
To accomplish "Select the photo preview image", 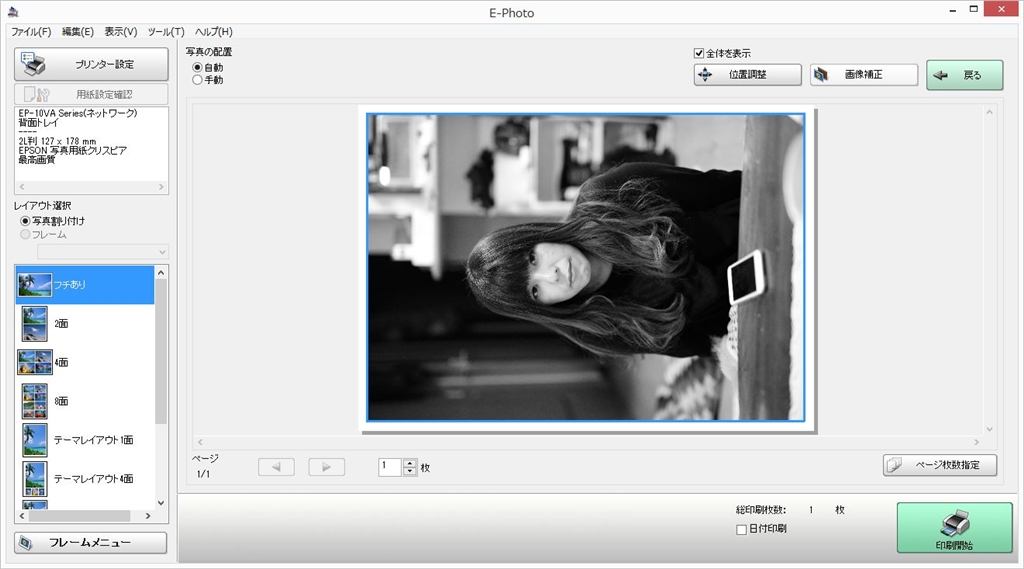I will 586,267.
